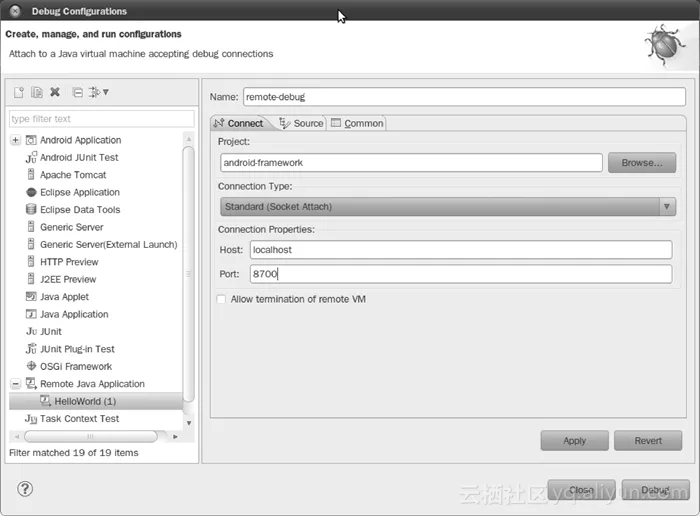The width and height of the screenshot is (700, 516).
Task: Expand the Android Application tree node
Action: point(16,141)
